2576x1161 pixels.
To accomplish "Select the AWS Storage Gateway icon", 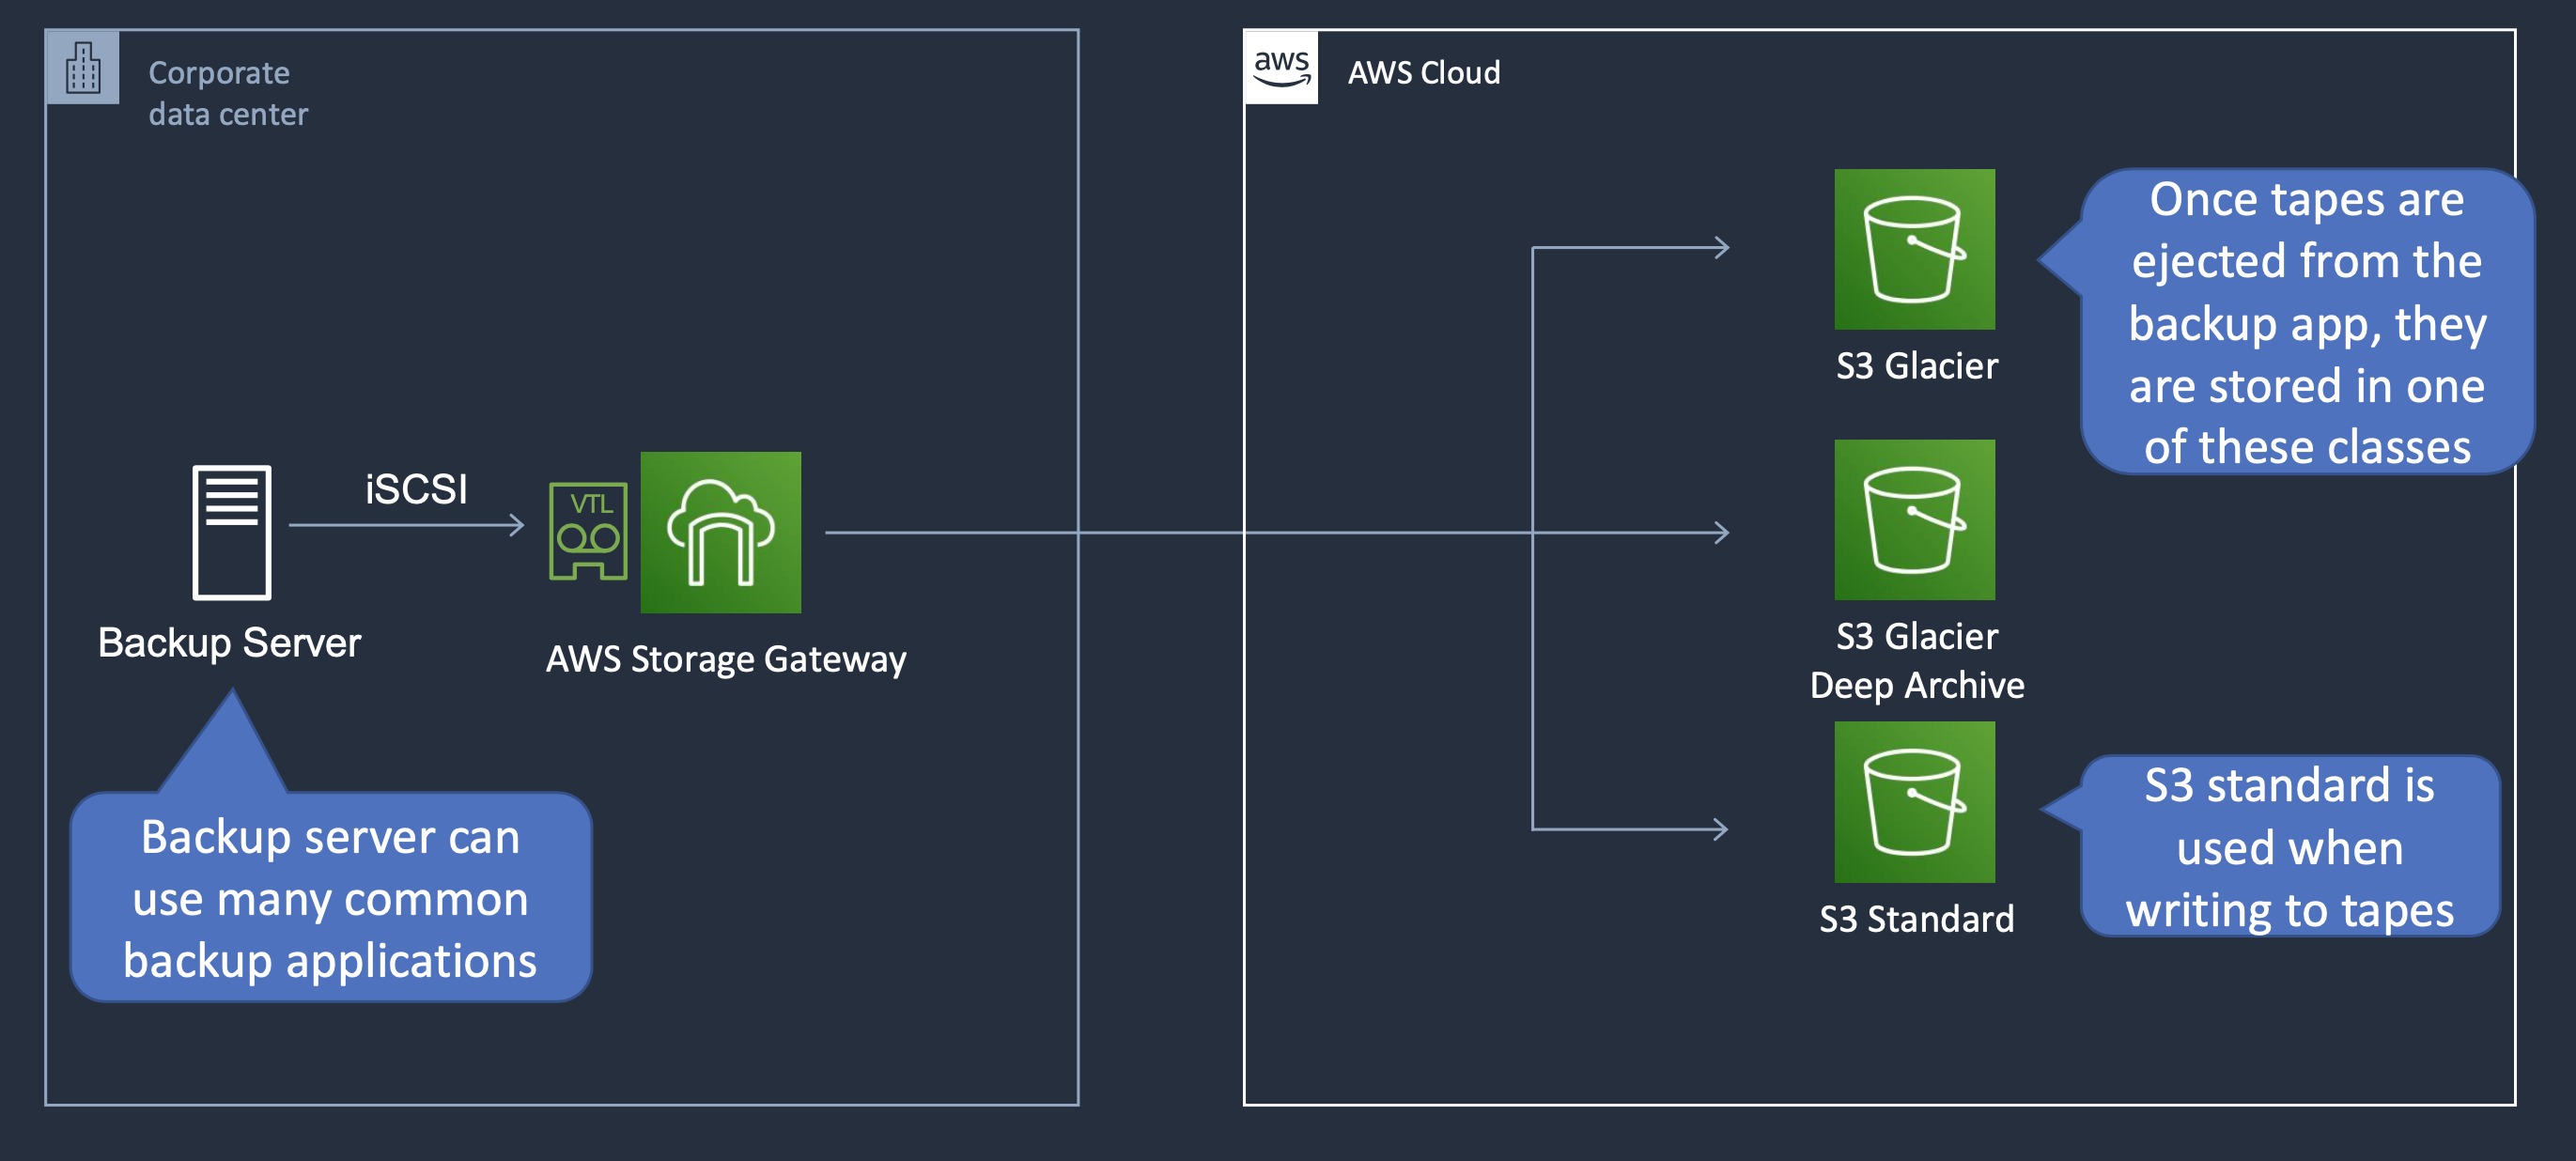I will point(720,532).
